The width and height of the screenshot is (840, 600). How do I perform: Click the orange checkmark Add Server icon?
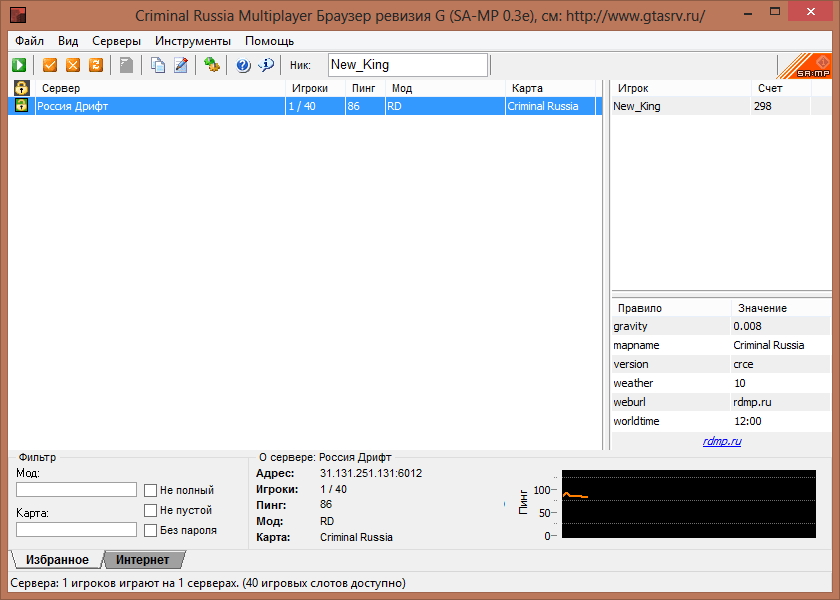tap(50, 65)
